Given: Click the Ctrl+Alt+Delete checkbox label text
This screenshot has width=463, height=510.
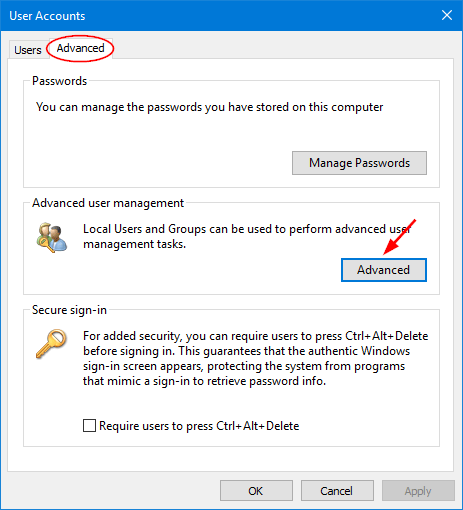Looking at the screenshot, I should coord(199,426).
